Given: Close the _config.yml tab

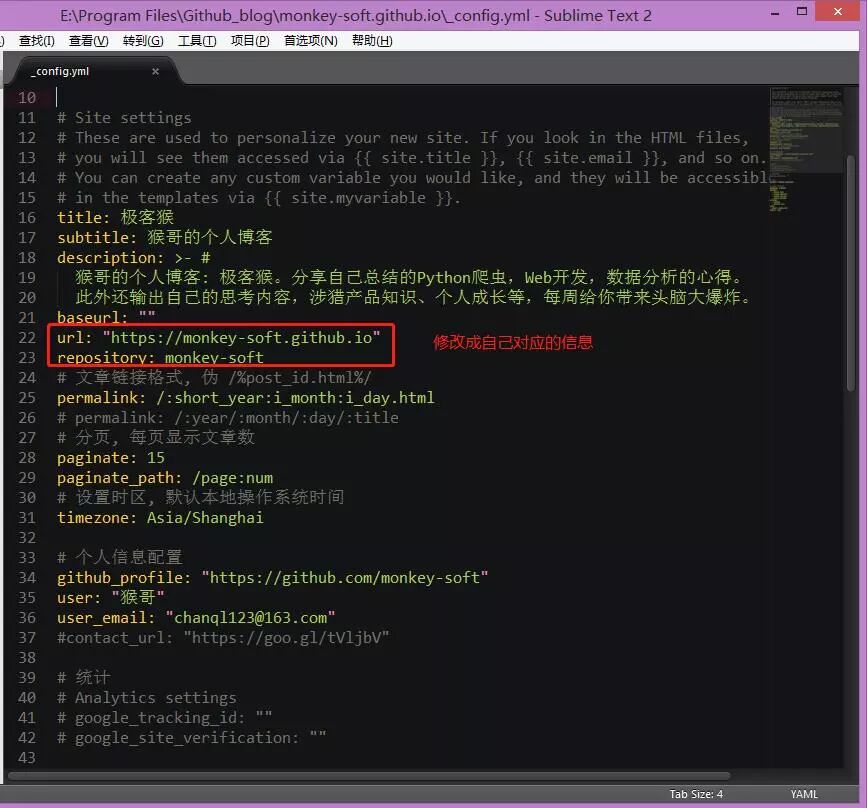Looking at the screenshot, I should click(155, 71).
